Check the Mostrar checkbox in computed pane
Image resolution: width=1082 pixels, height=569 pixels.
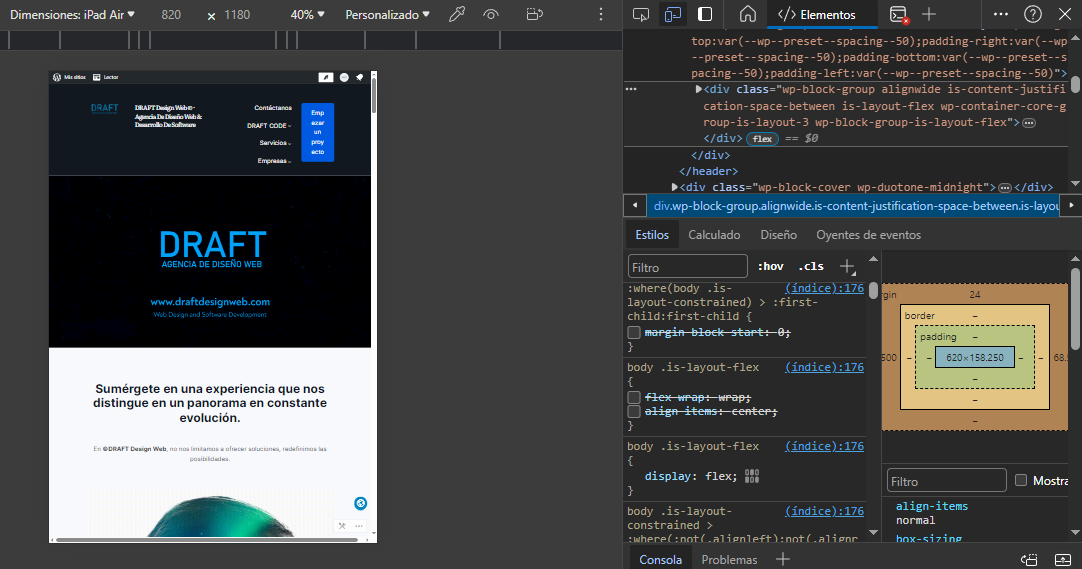click(x=1021, y=481)
